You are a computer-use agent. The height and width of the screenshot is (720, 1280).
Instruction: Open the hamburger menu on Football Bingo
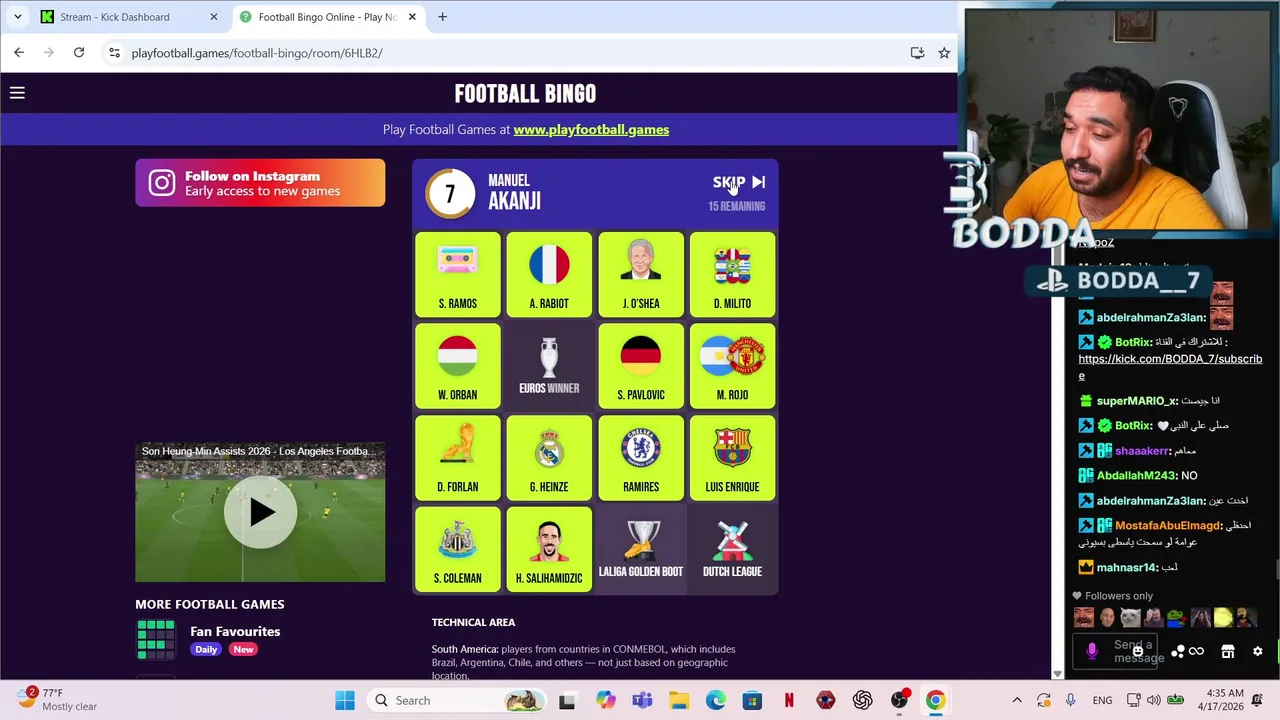pos(17,93)
